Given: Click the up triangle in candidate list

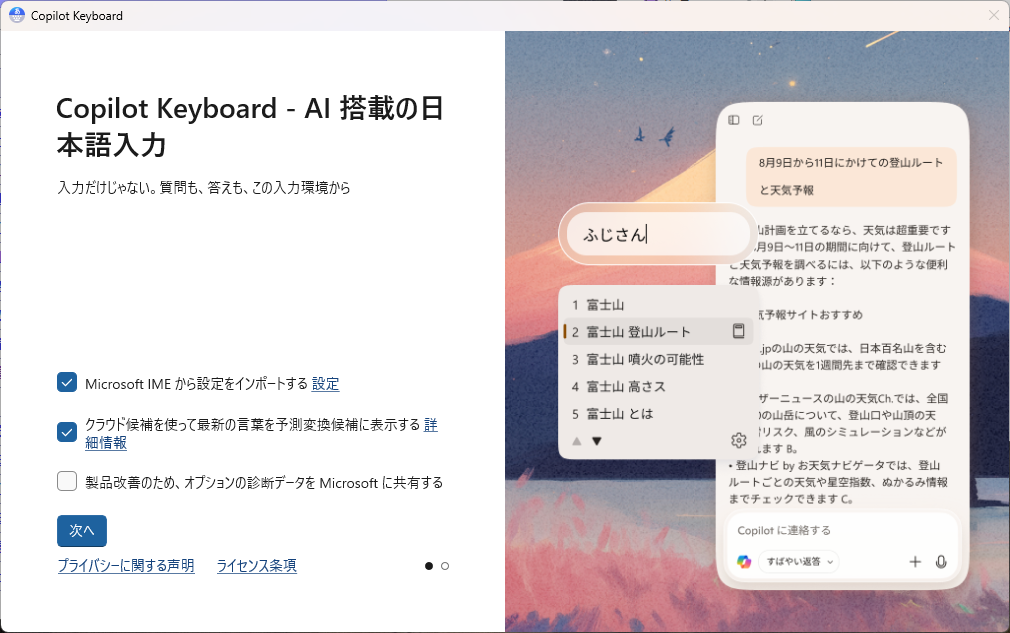Looking at the screenshot, I should pyautogui.click(x=576, y=440).
